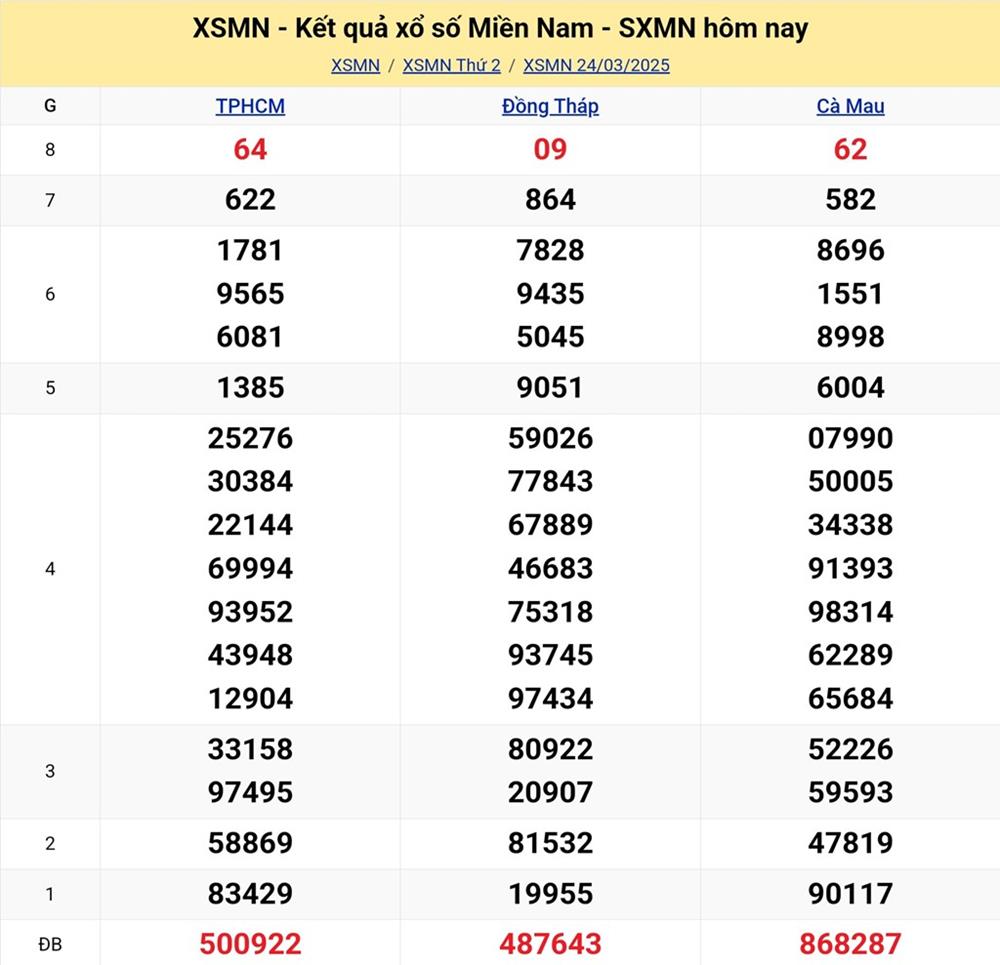
Task: Click TPHCM special prize number 500922
Action: tap(250, 942)
